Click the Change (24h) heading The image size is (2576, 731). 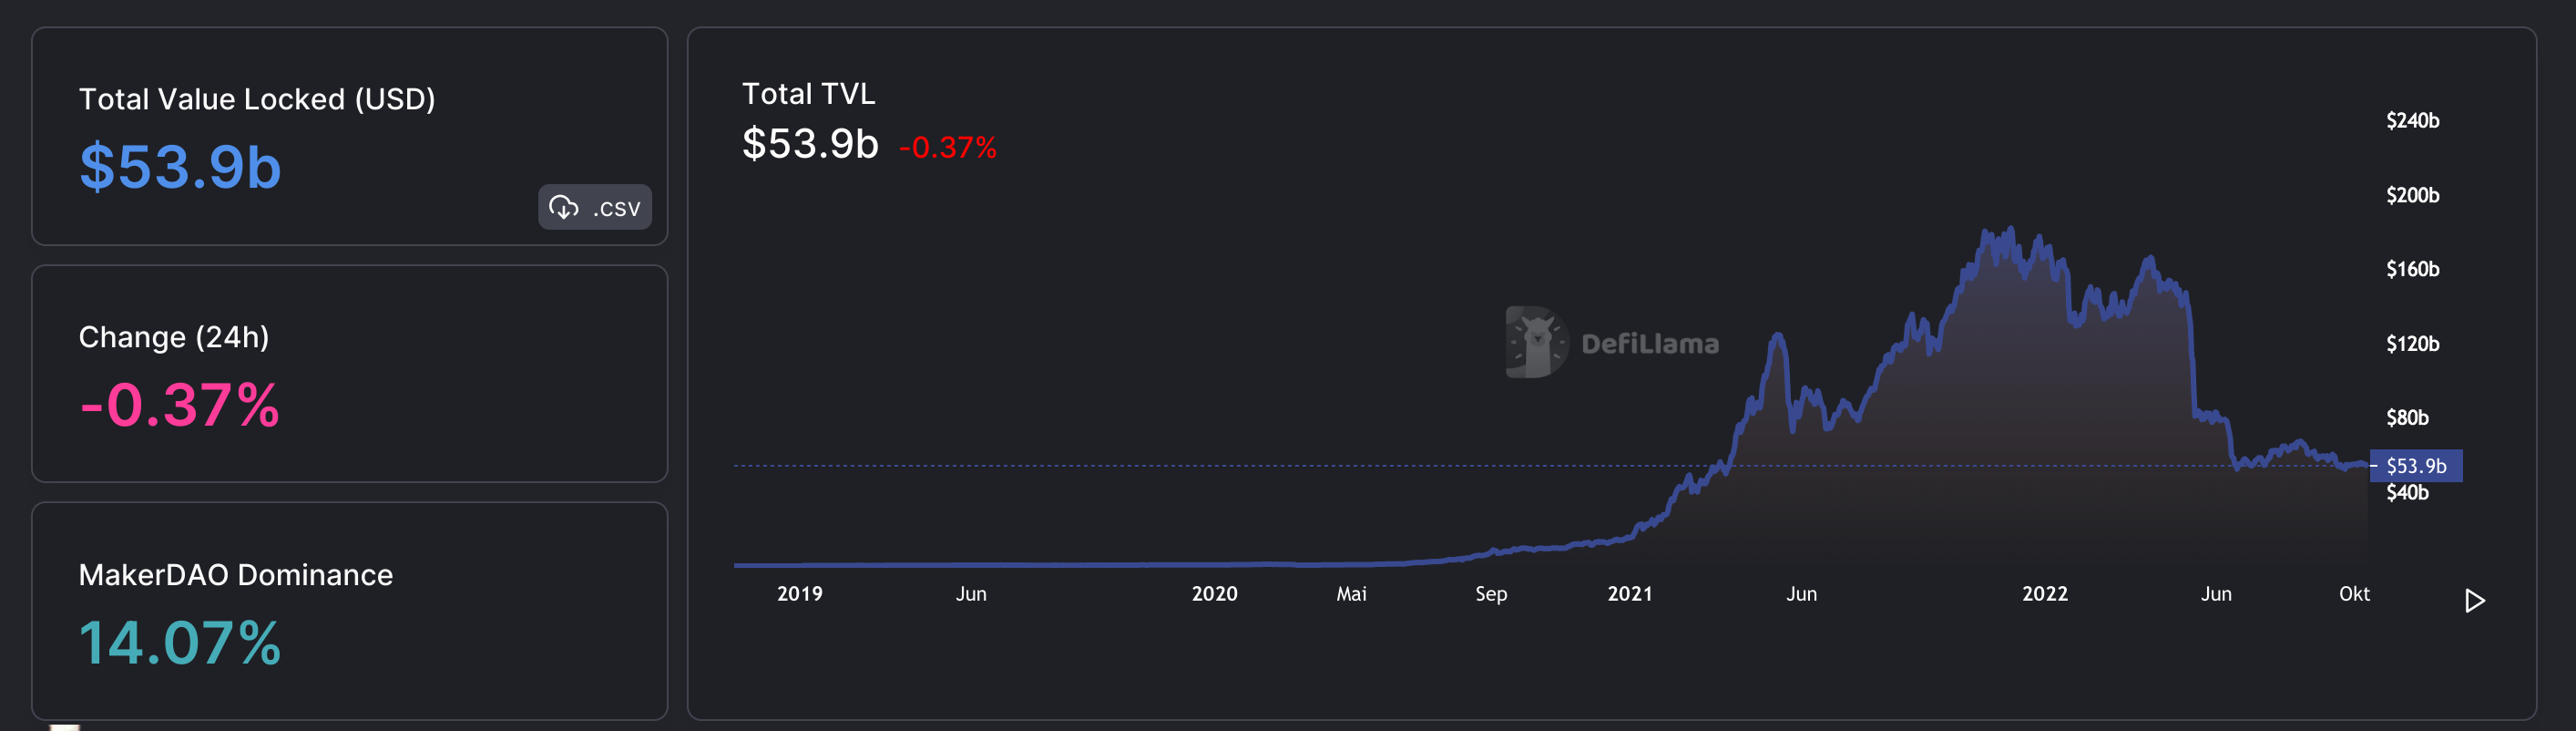(x=174, y=338)
